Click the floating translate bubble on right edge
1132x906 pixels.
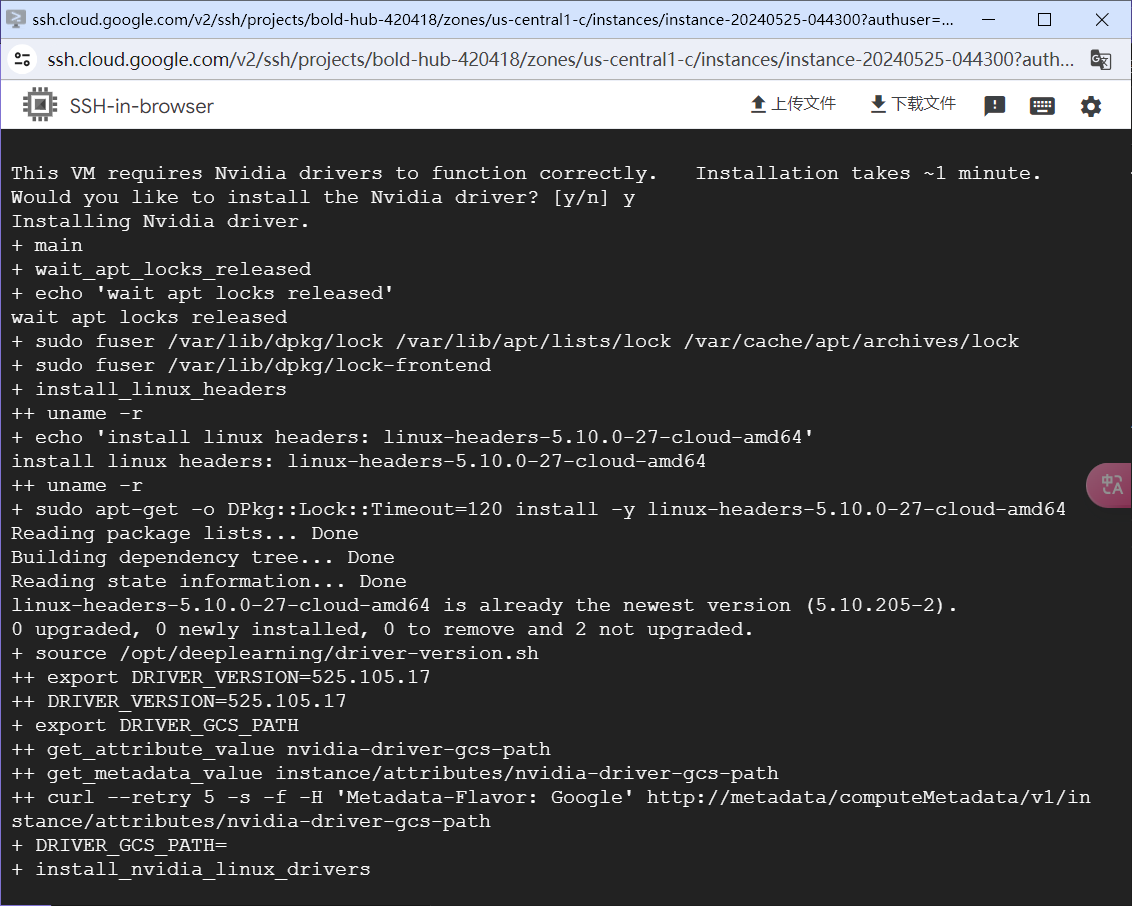click(1109, 485)
